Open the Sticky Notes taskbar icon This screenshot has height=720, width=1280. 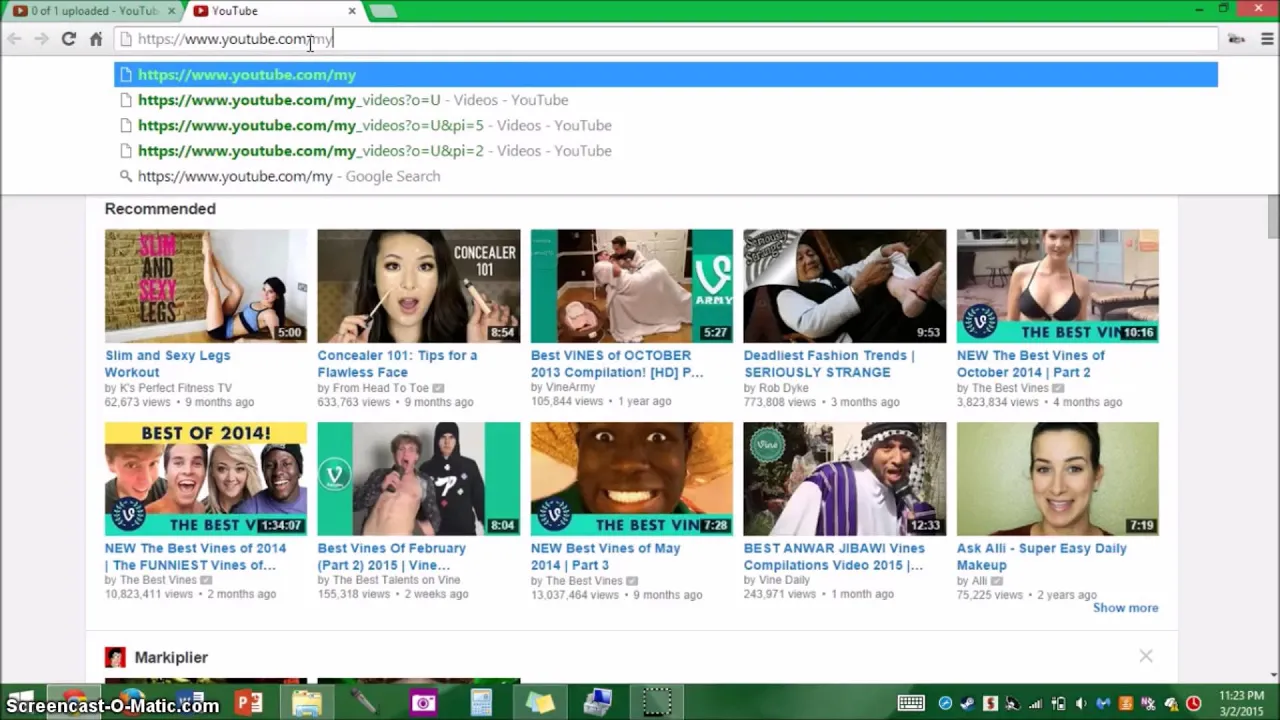(x=539, y=703)
